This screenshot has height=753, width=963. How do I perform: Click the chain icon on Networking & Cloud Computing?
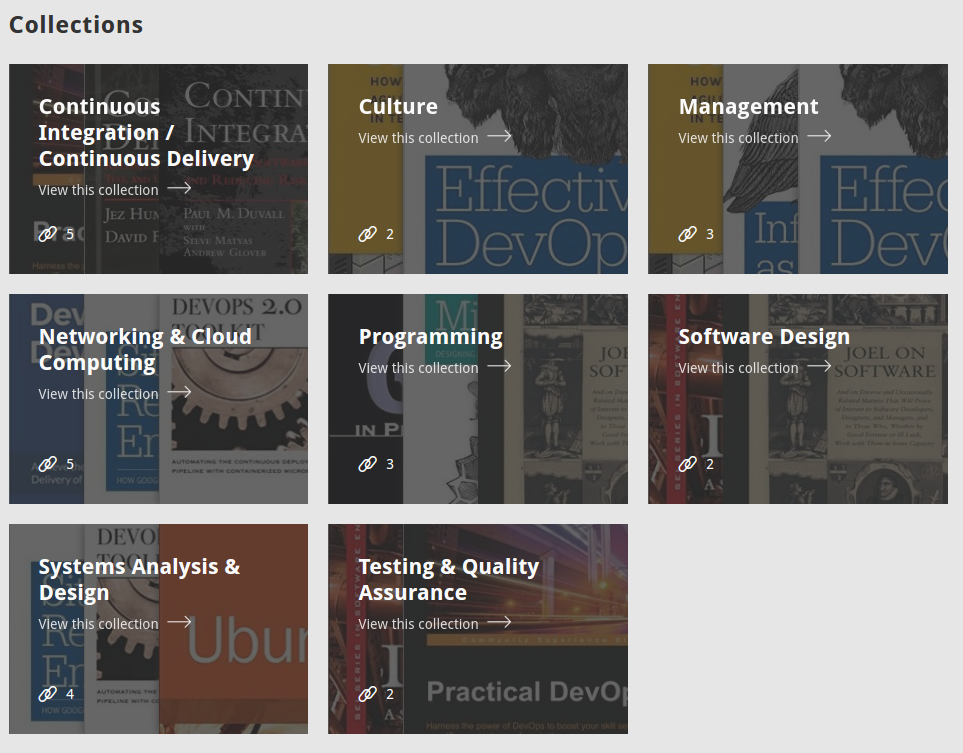tap(48, 463)
